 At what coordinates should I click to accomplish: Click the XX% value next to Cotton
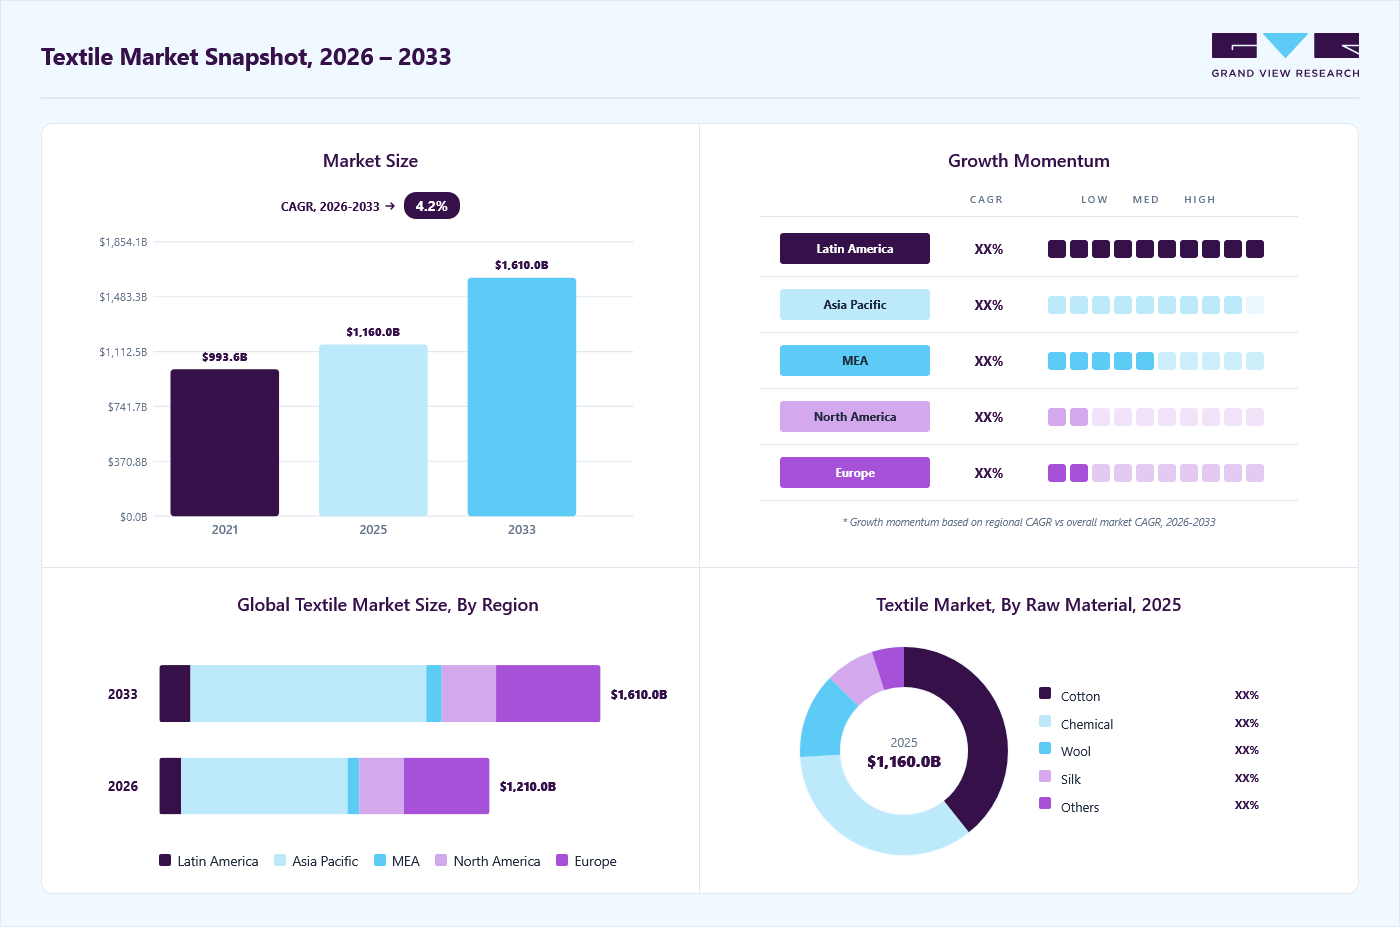1247,695
